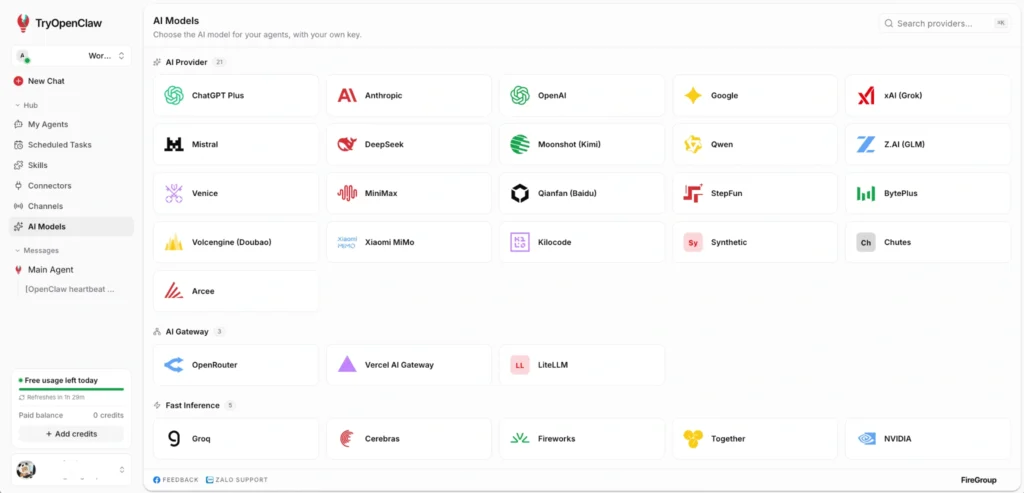1024x493 pixels.
Task: Expand the user profile menu
Action: tap(71, 469)
